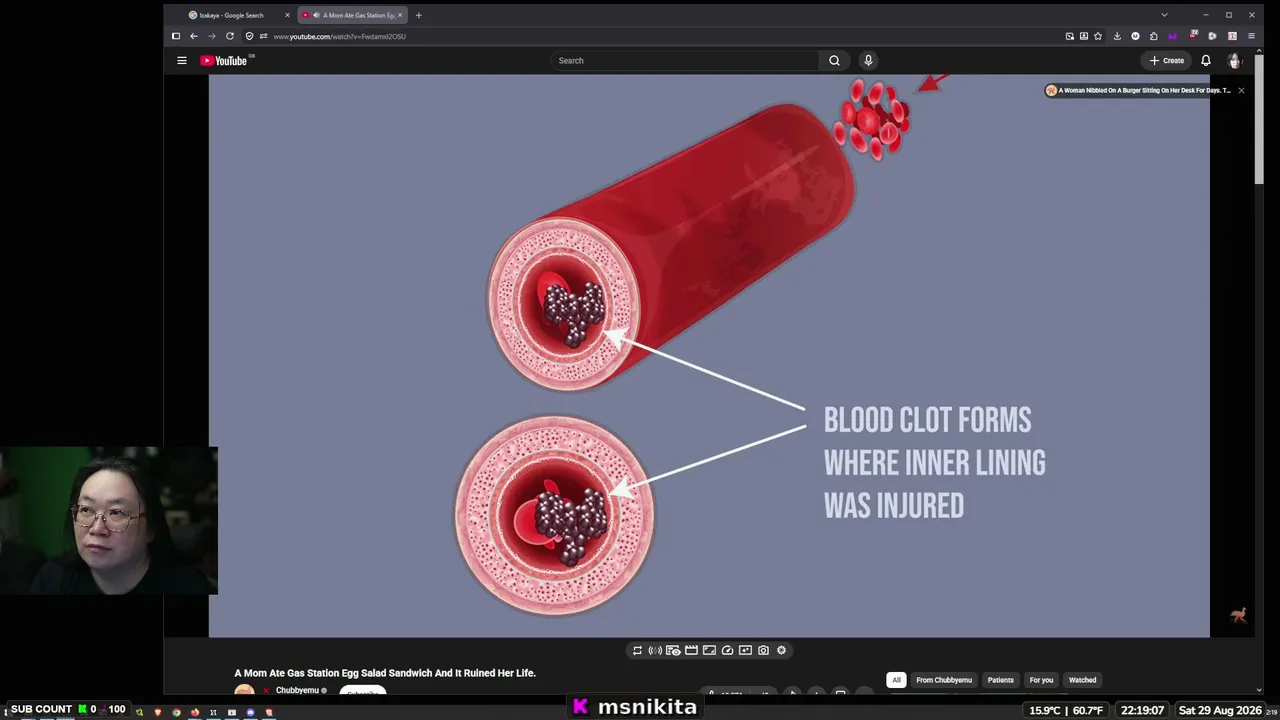The image size is (1280, 720).
Task: Click the clock showing 22:19:07
Action: tap(1143, 710)
